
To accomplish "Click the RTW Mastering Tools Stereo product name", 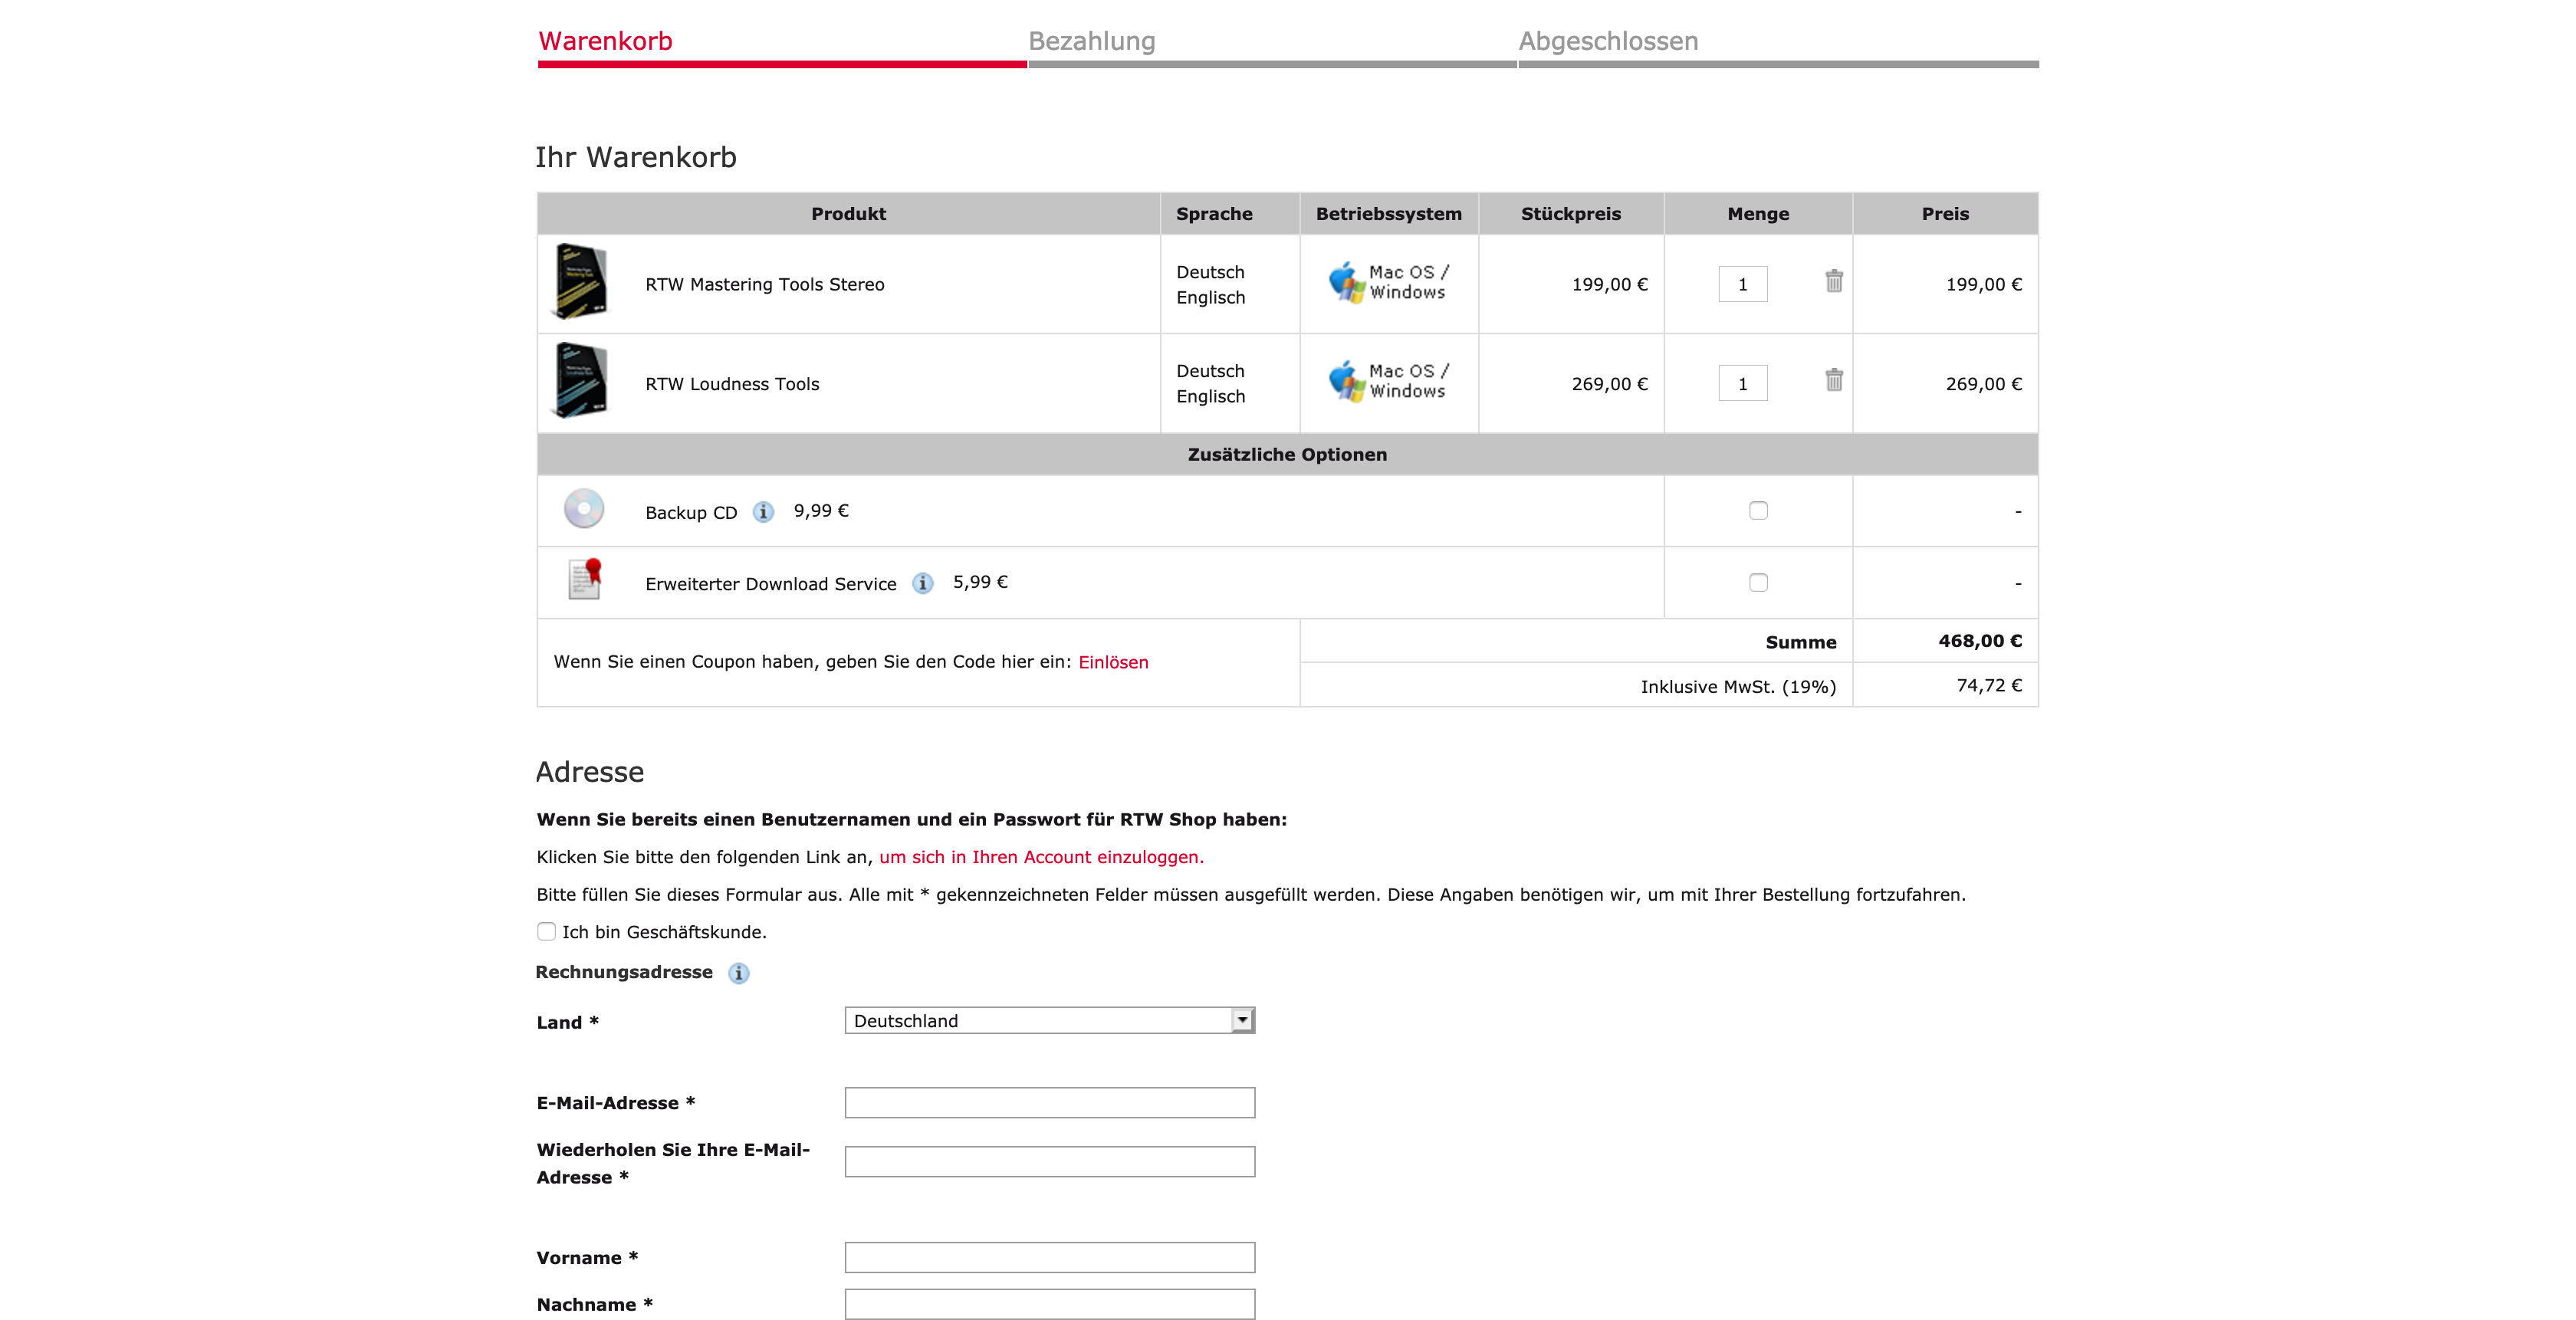I will tap(764, 285).
